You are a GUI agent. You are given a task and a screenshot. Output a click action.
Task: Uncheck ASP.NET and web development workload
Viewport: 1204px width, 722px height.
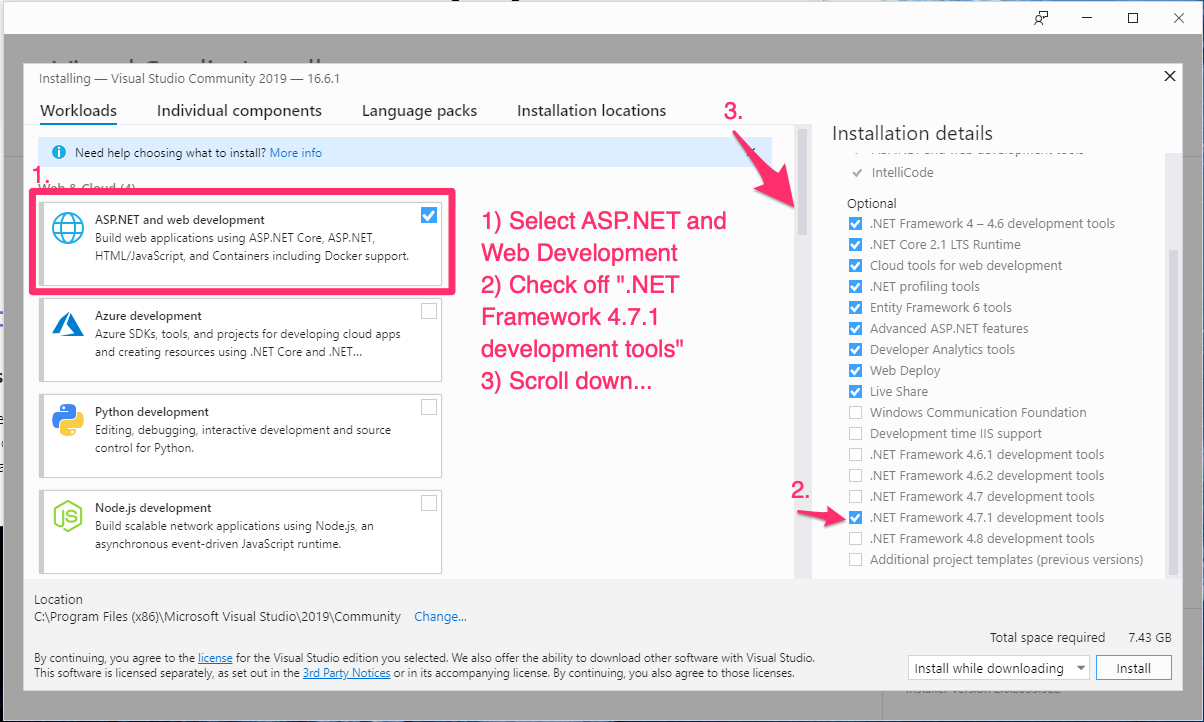pyautogui.click(x=429, y=215)
